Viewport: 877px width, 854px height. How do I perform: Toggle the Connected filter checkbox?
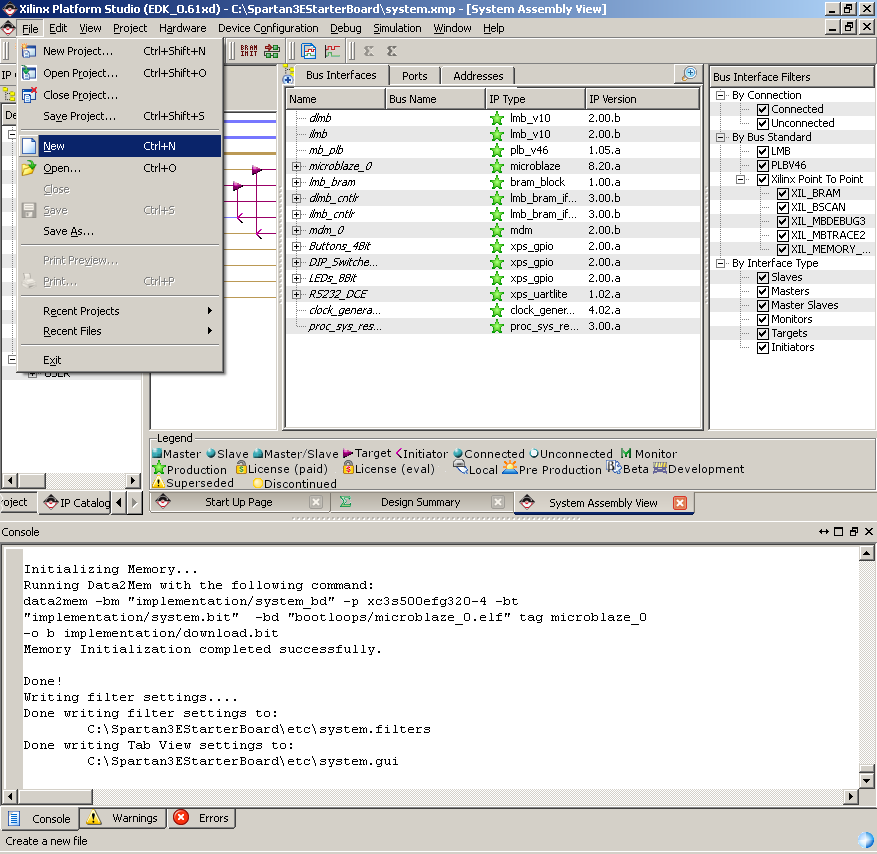(763, 110)
